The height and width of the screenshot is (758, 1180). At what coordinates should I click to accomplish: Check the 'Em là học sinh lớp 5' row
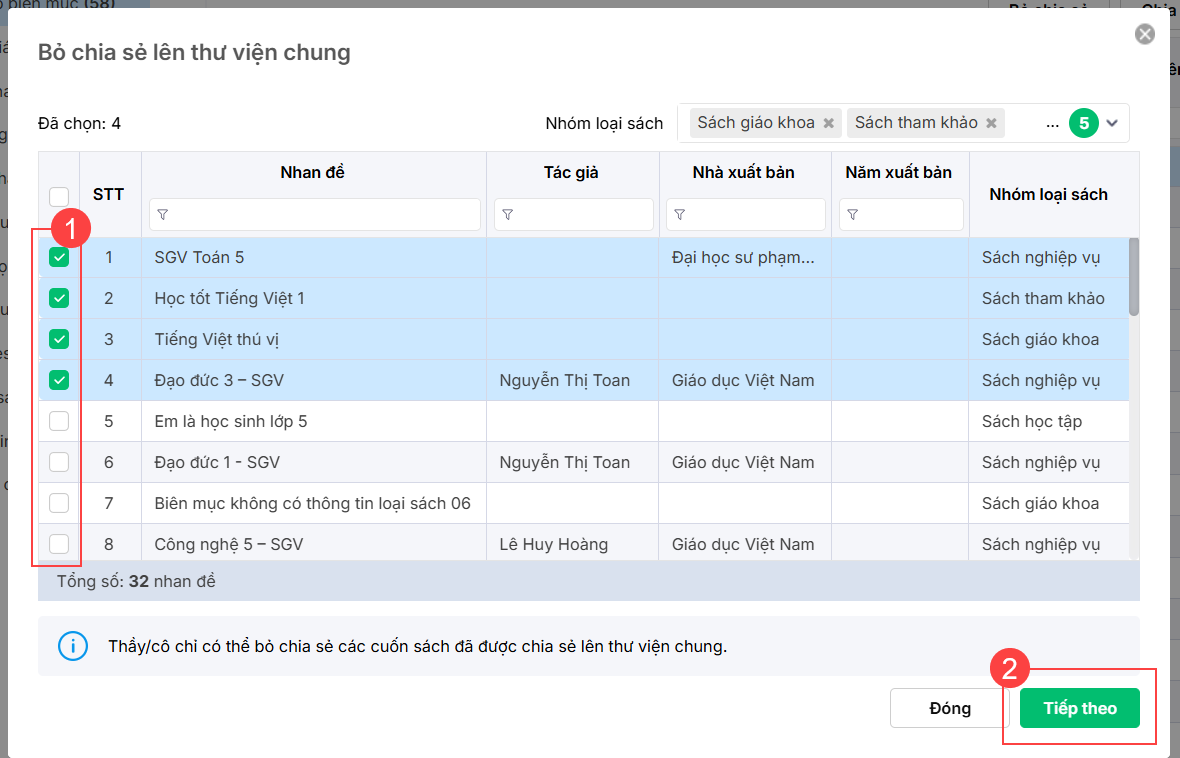(59, 421)
